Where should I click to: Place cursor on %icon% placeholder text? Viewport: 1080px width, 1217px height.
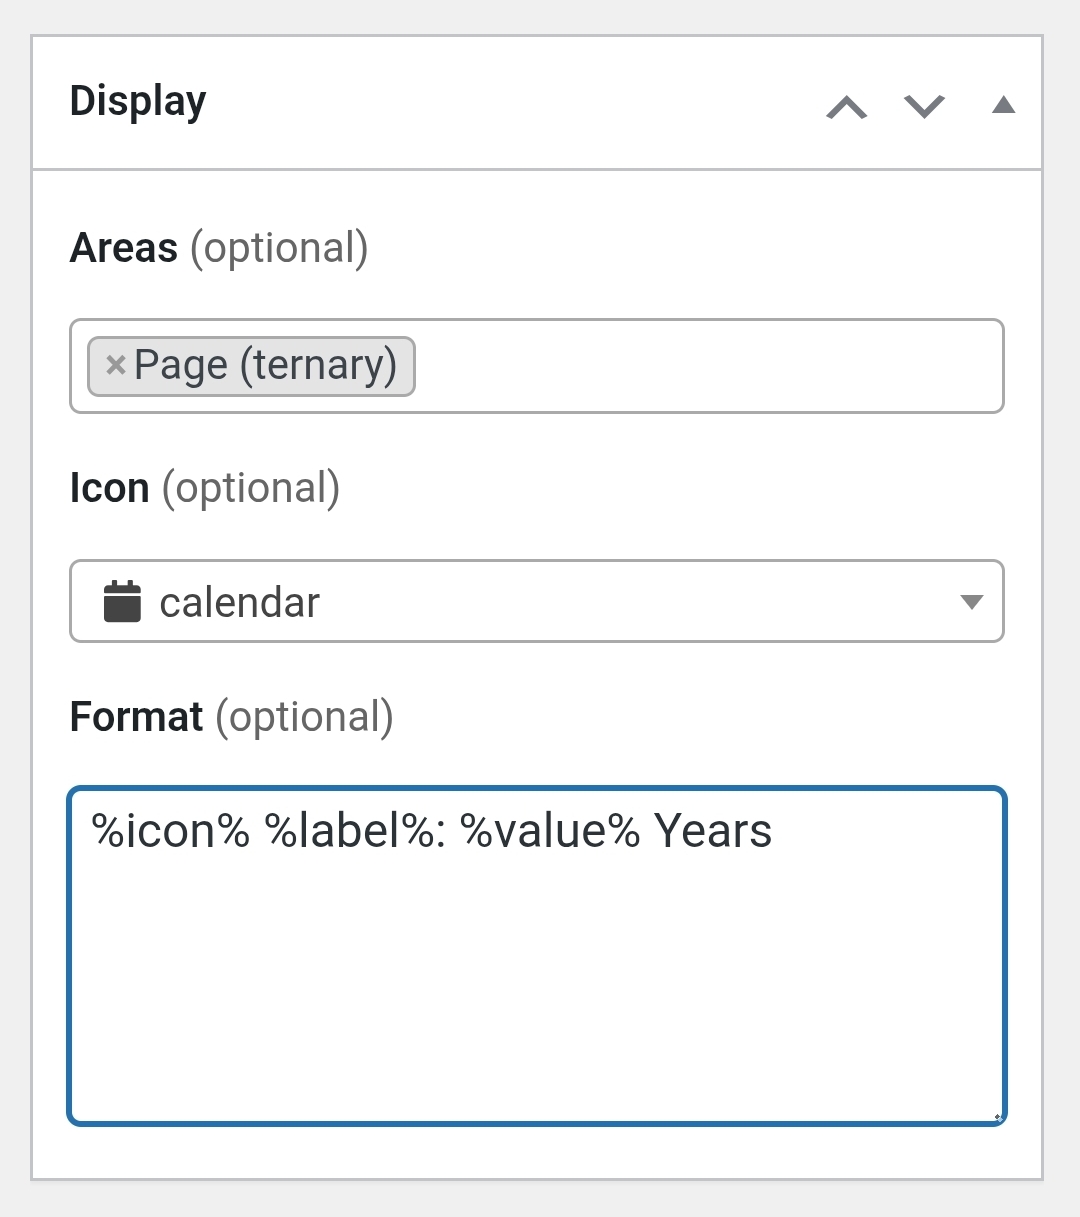point(171,831)
